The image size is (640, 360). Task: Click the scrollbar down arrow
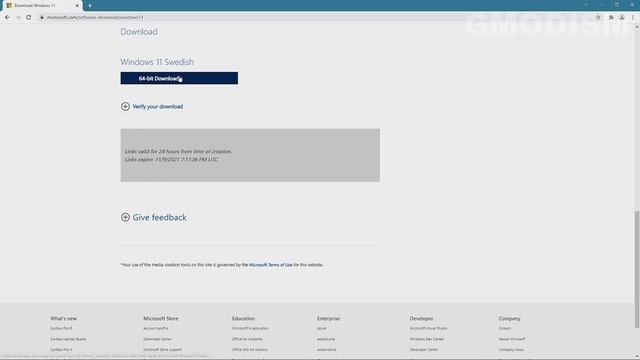(x=637, y=357)
